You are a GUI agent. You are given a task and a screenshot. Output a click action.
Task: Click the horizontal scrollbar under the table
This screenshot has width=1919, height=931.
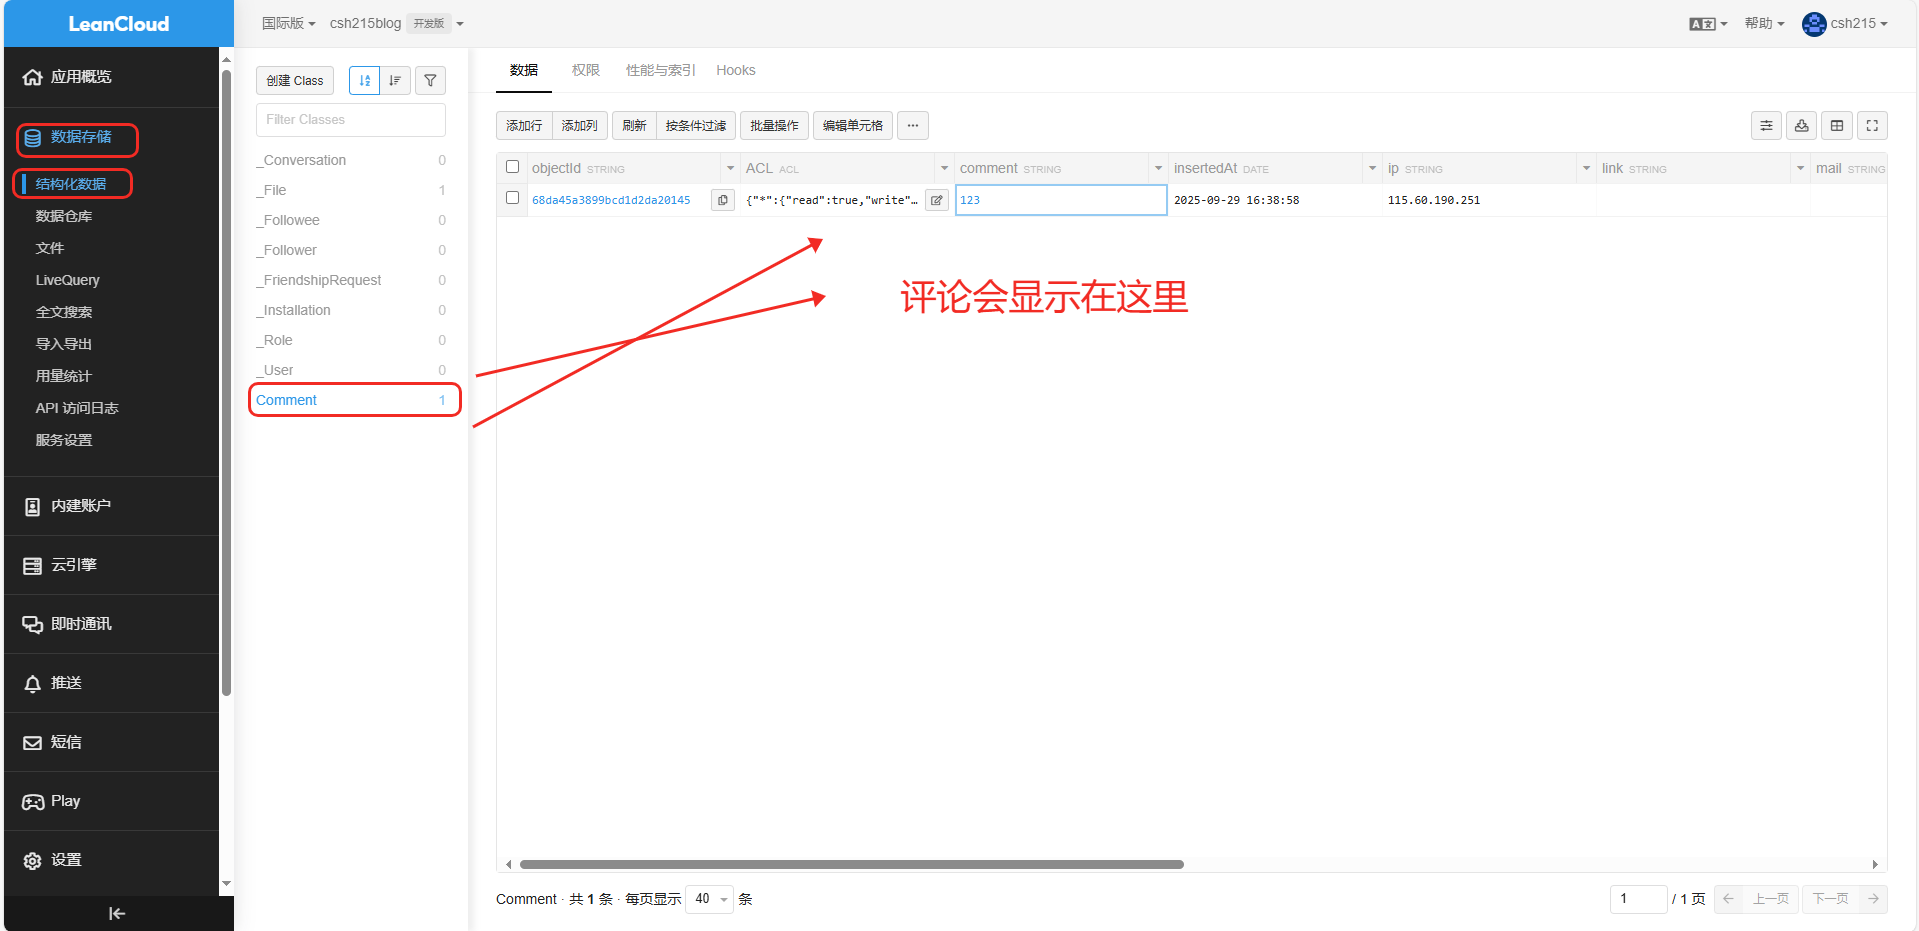point(850,864)
